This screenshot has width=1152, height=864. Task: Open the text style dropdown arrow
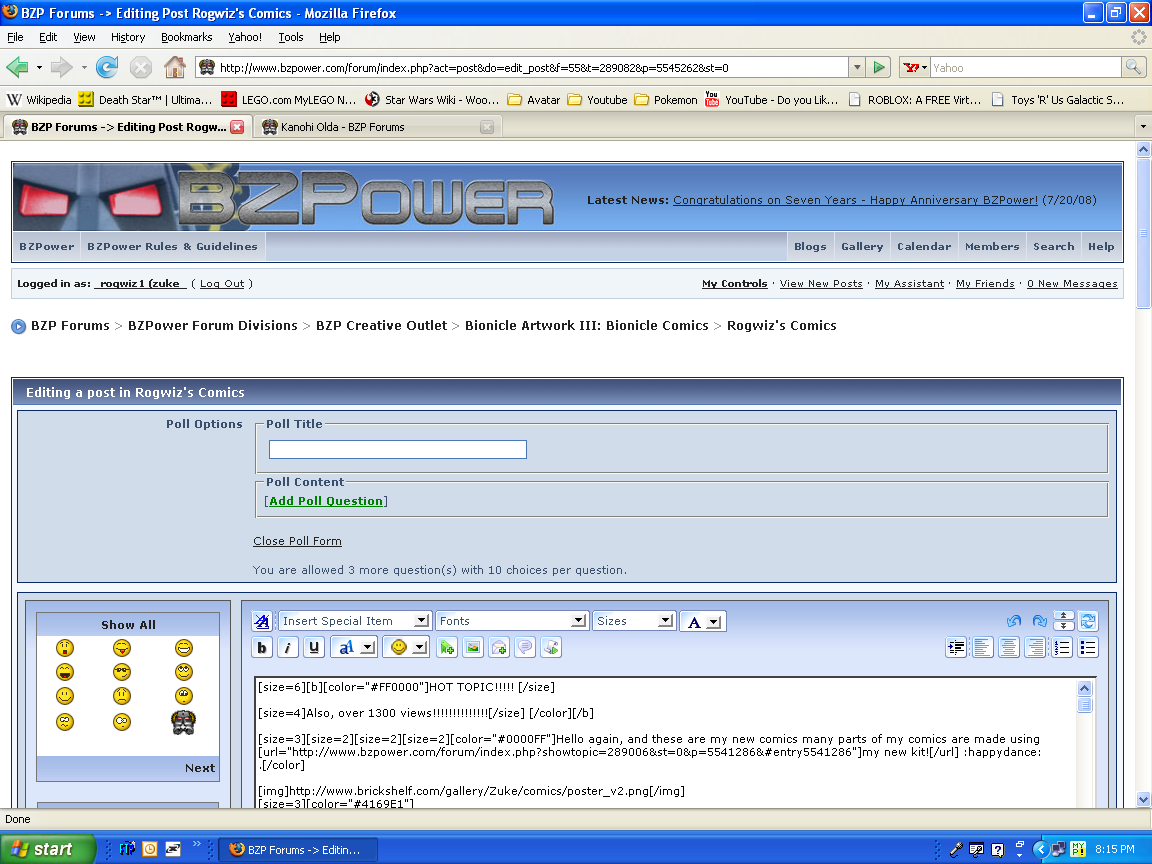[x=369, y=647]
